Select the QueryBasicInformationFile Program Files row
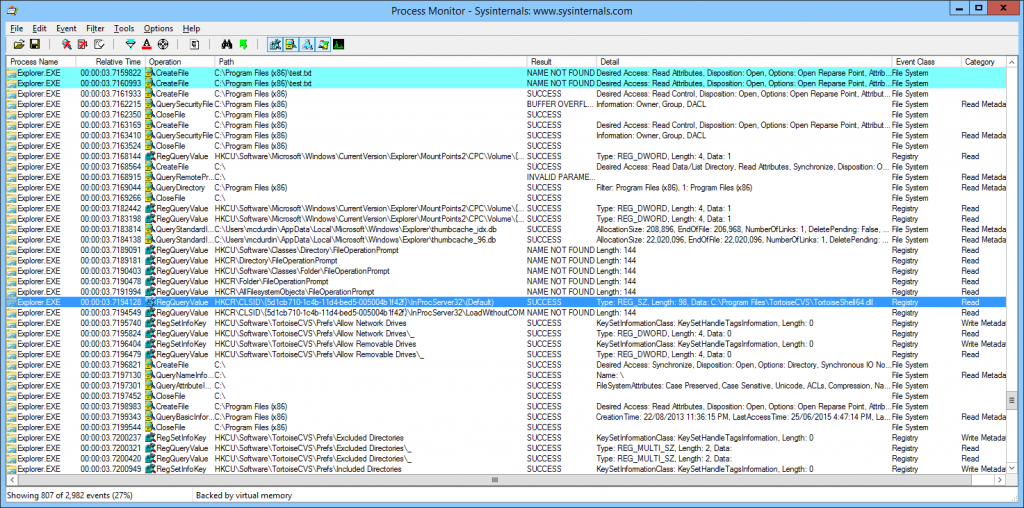 (x=507, y=417)
